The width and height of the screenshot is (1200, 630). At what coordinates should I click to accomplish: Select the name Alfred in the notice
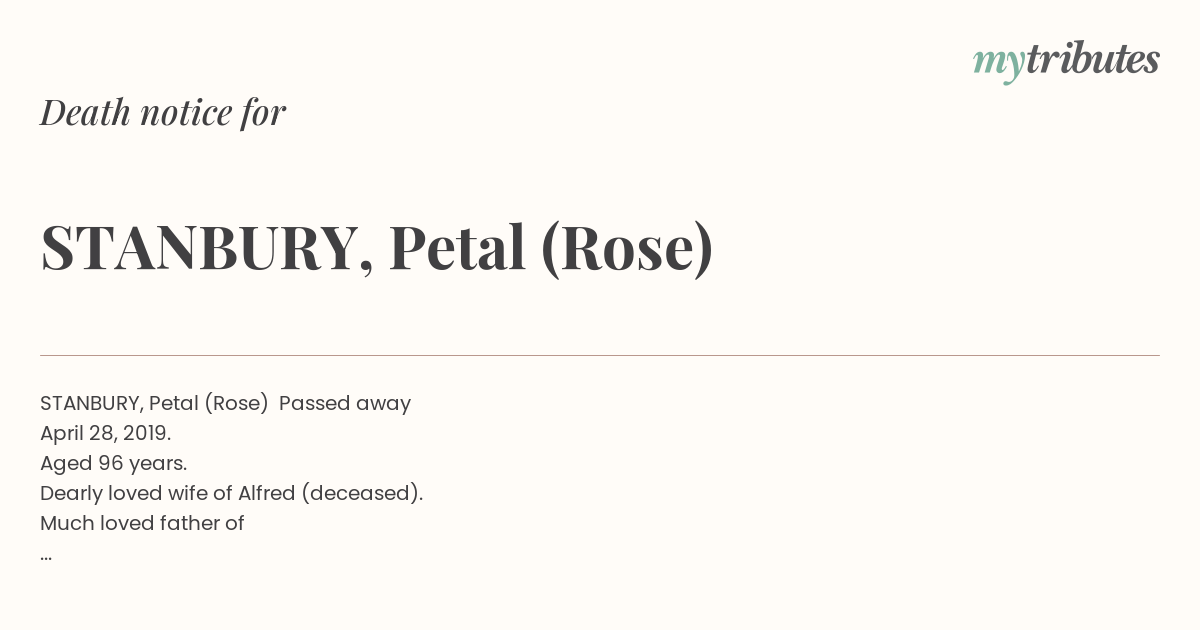pos(266,493)
